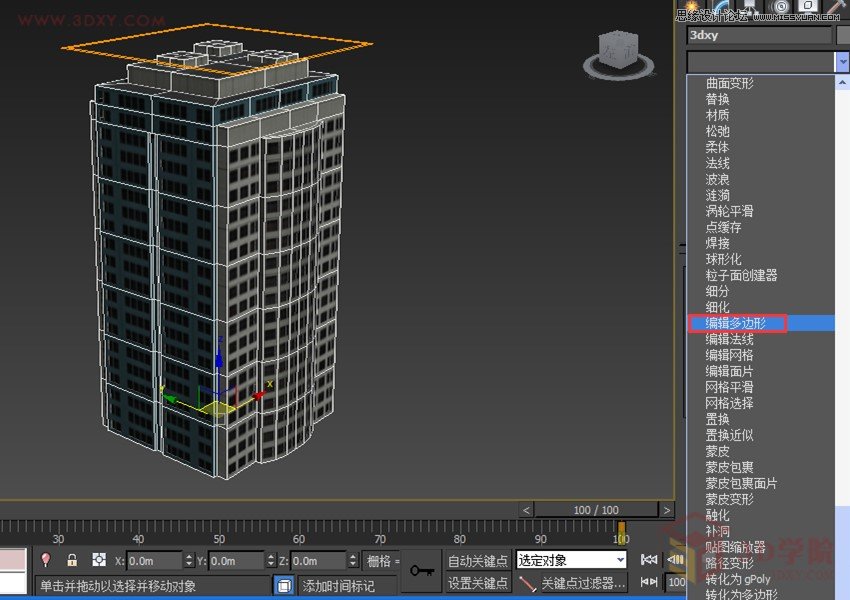Viewport: 850px width, 600px height.
Task: Open the Display command panel tab
Action: pyautogui.click(x=808, y=7)
